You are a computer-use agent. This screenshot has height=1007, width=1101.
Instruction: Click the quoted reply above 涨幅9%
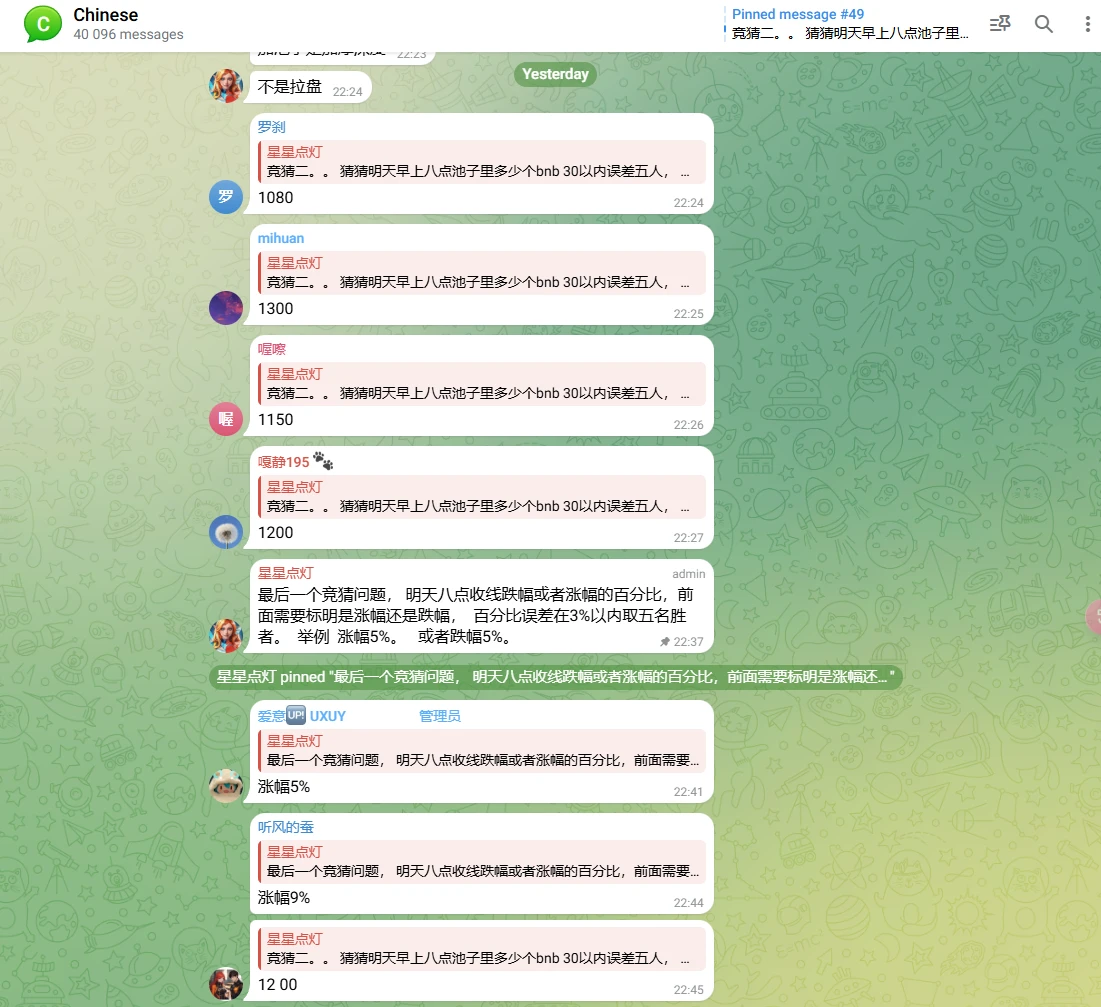click(481, 862)
